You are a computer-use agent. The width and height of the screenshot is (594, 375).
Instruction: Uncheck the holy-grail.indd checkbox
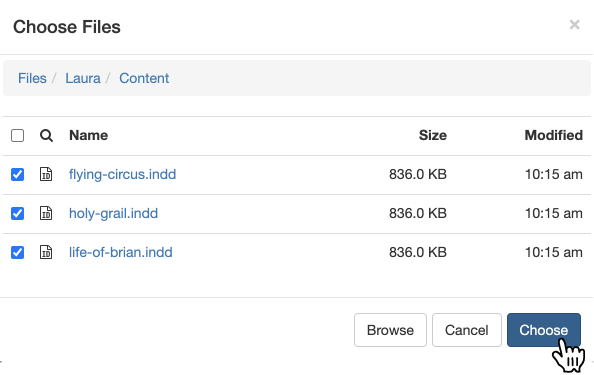pos(17,213)
